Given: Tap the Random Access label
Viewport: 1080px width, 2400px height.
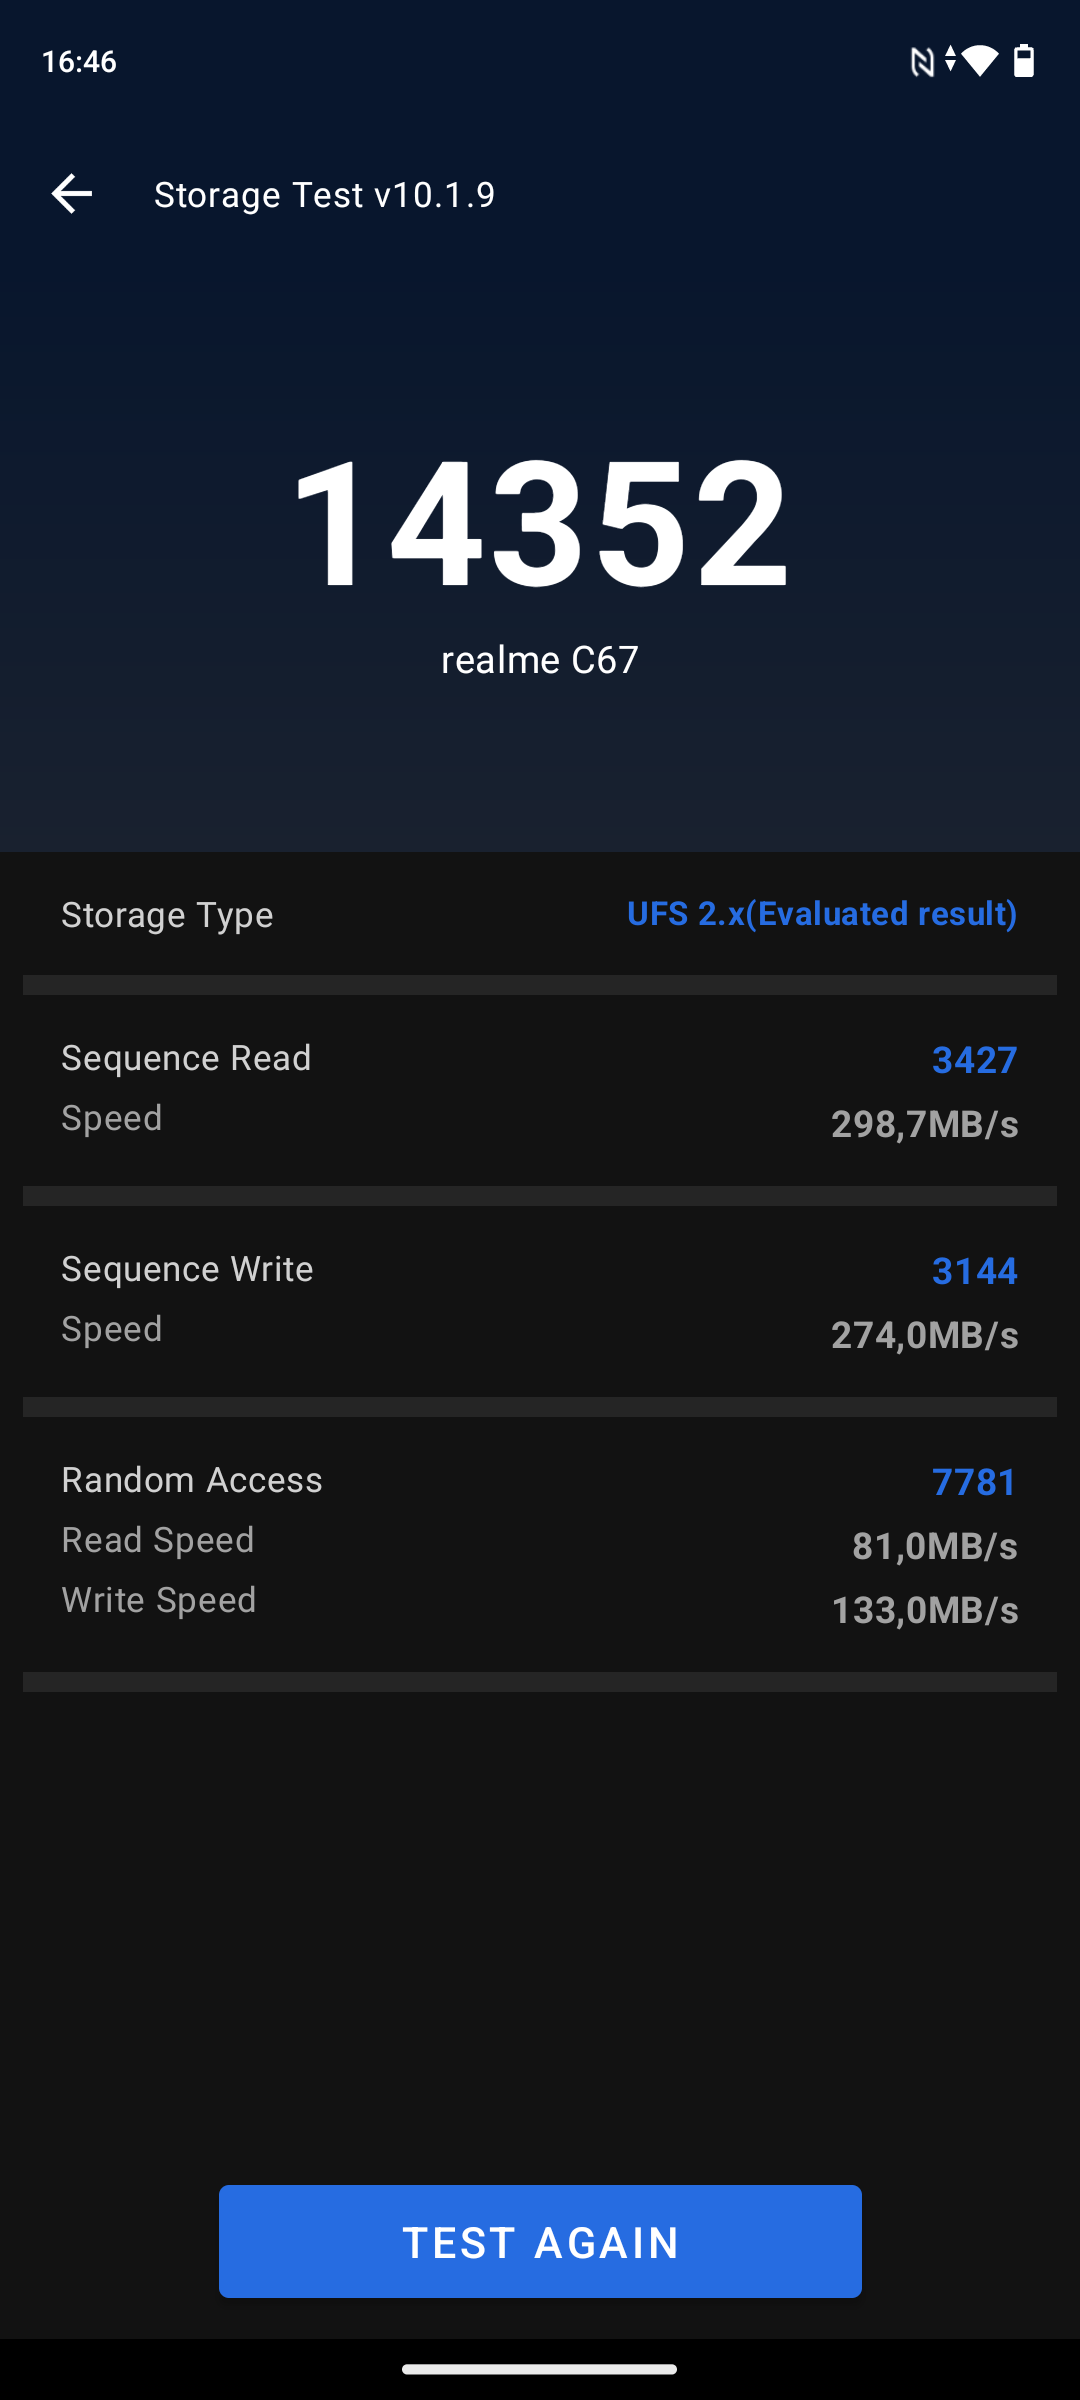Looking at the screenshot, I should (192, 1480).
